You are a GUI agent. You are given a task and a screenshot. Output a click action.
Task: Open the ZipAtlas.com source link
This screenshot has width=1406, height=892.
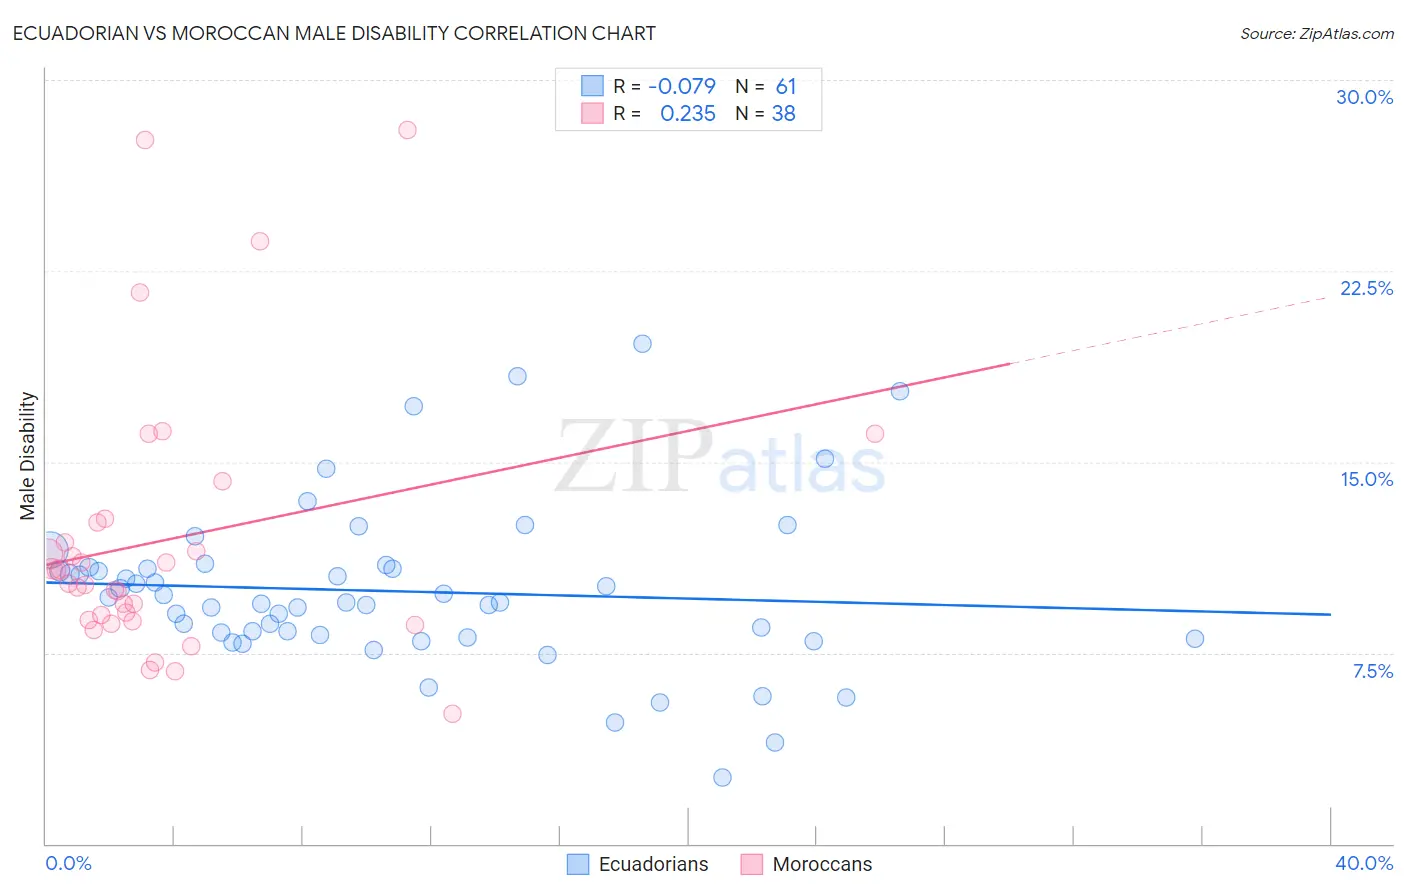[1317, 33]
